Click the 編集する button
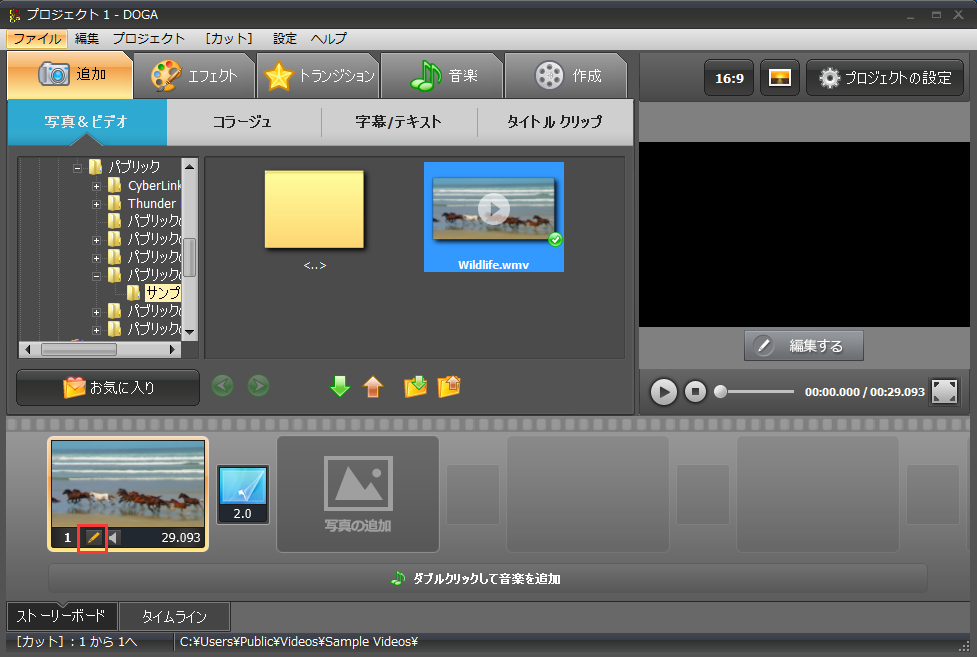This screenshot has width=977, height=657. pos(803,346)
